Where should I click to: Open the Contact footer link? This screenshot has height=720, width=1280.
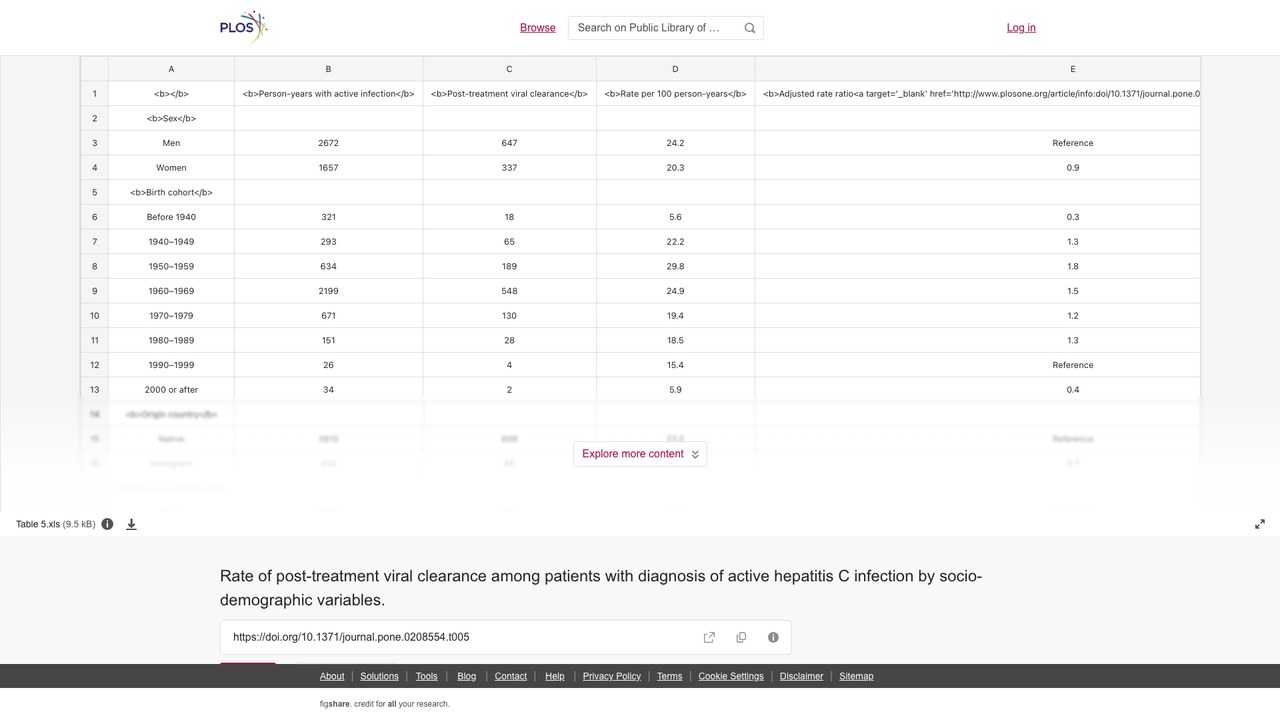click(510, 676)
